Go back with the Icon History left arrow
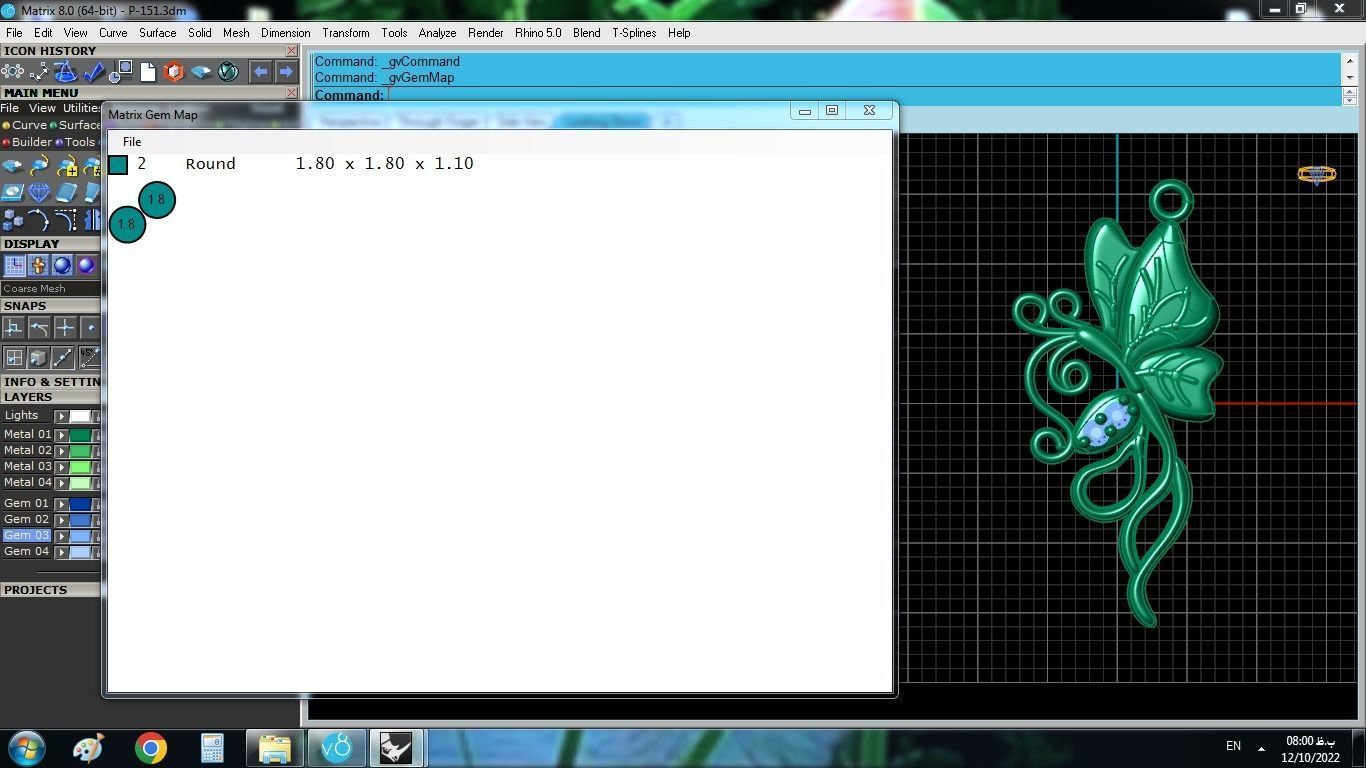Screen dimensions: 1366x768 click(260, 71)
